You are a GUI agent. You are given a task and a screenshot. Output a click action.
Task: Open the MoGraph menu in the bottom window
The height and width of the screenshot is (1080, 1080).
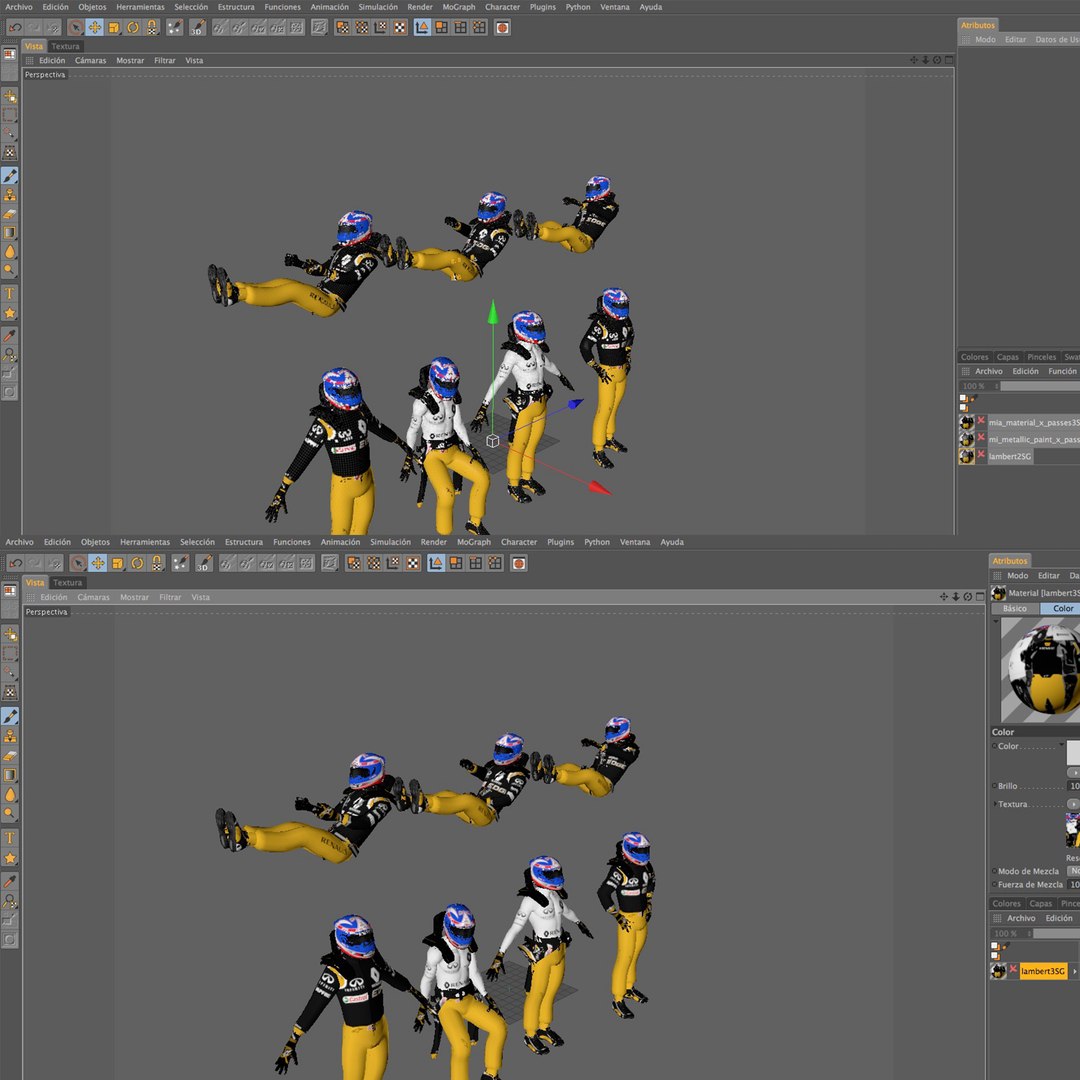click(474, 542)
